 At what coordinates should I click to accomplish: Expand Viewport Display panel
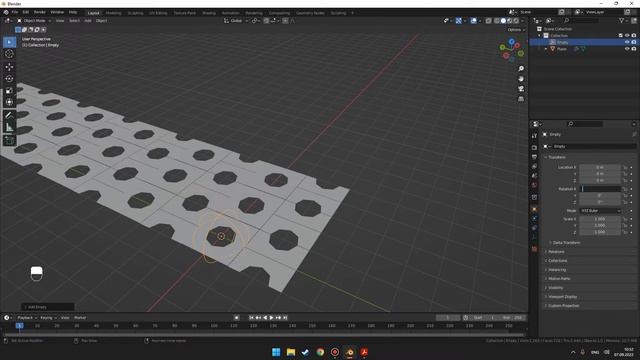pyautogui.click(x=561, y=296)
